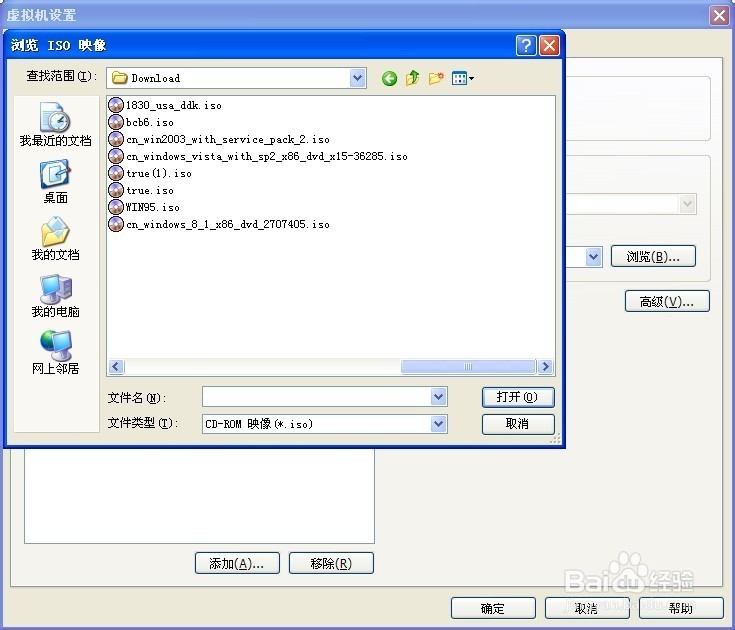
Task: Open the view menu icon
Action: point(463,78)
